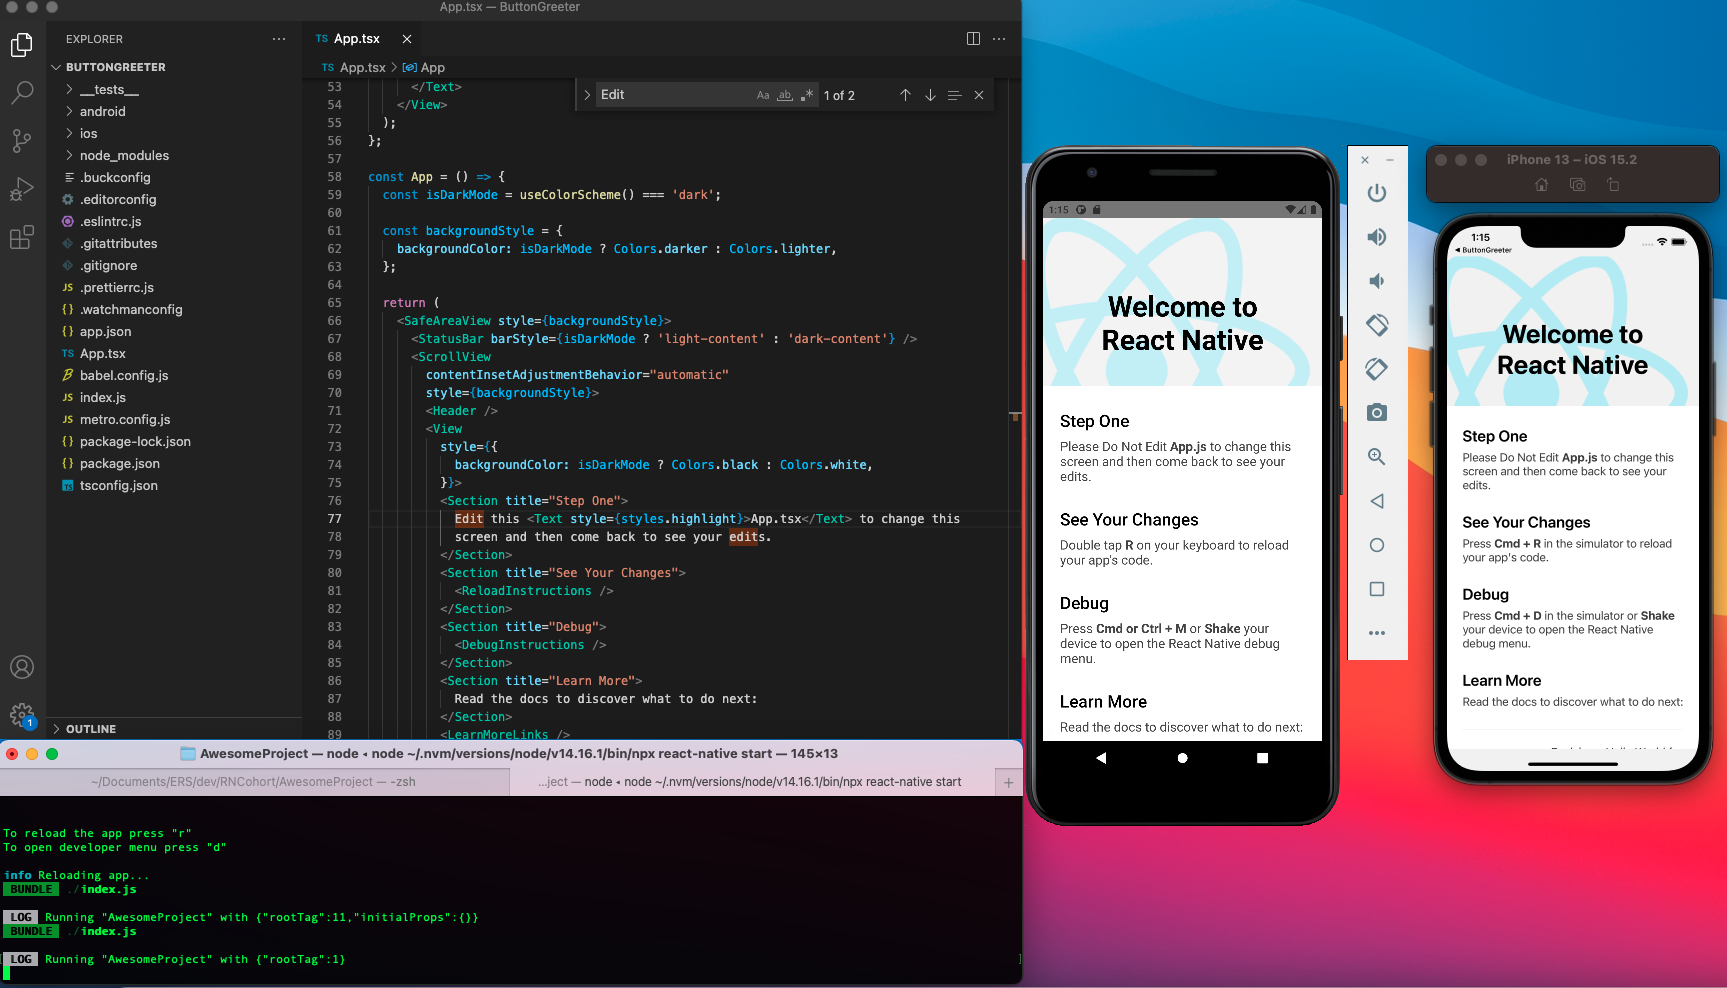Click line 77 in the code editor

tap(660, 519)
